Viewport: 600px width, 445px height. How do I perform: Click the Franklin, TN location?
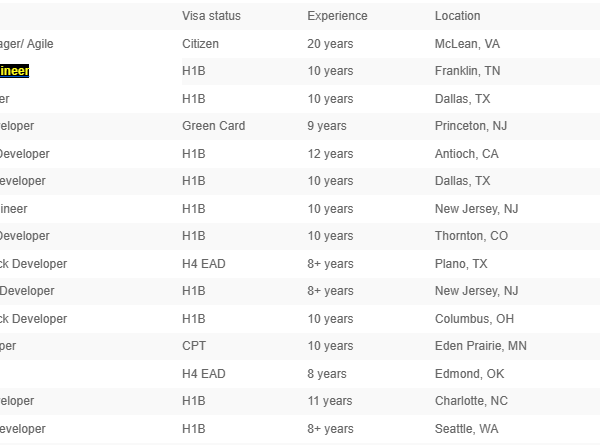pyautogui.click(x=468, y=71)
